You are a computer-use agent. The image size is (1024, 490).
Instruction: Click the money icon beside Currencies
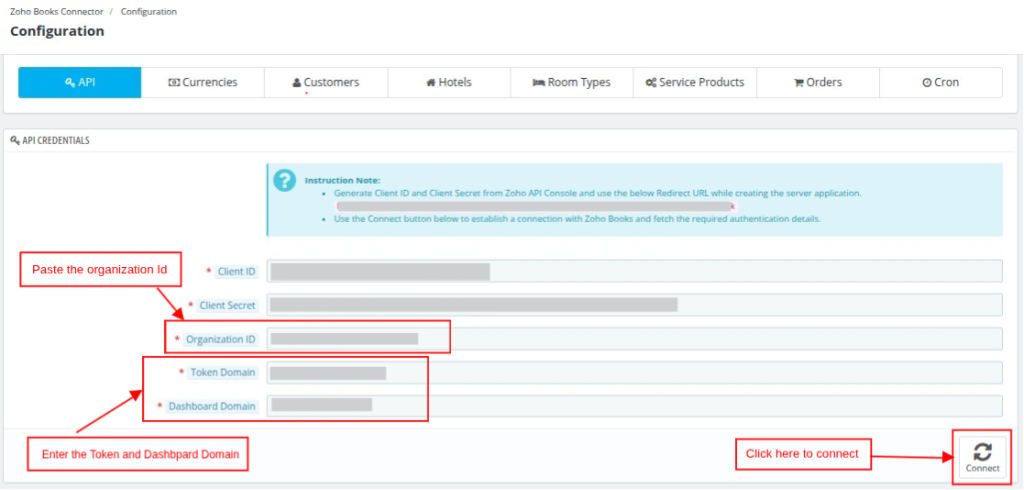click(x=174, y=83)
